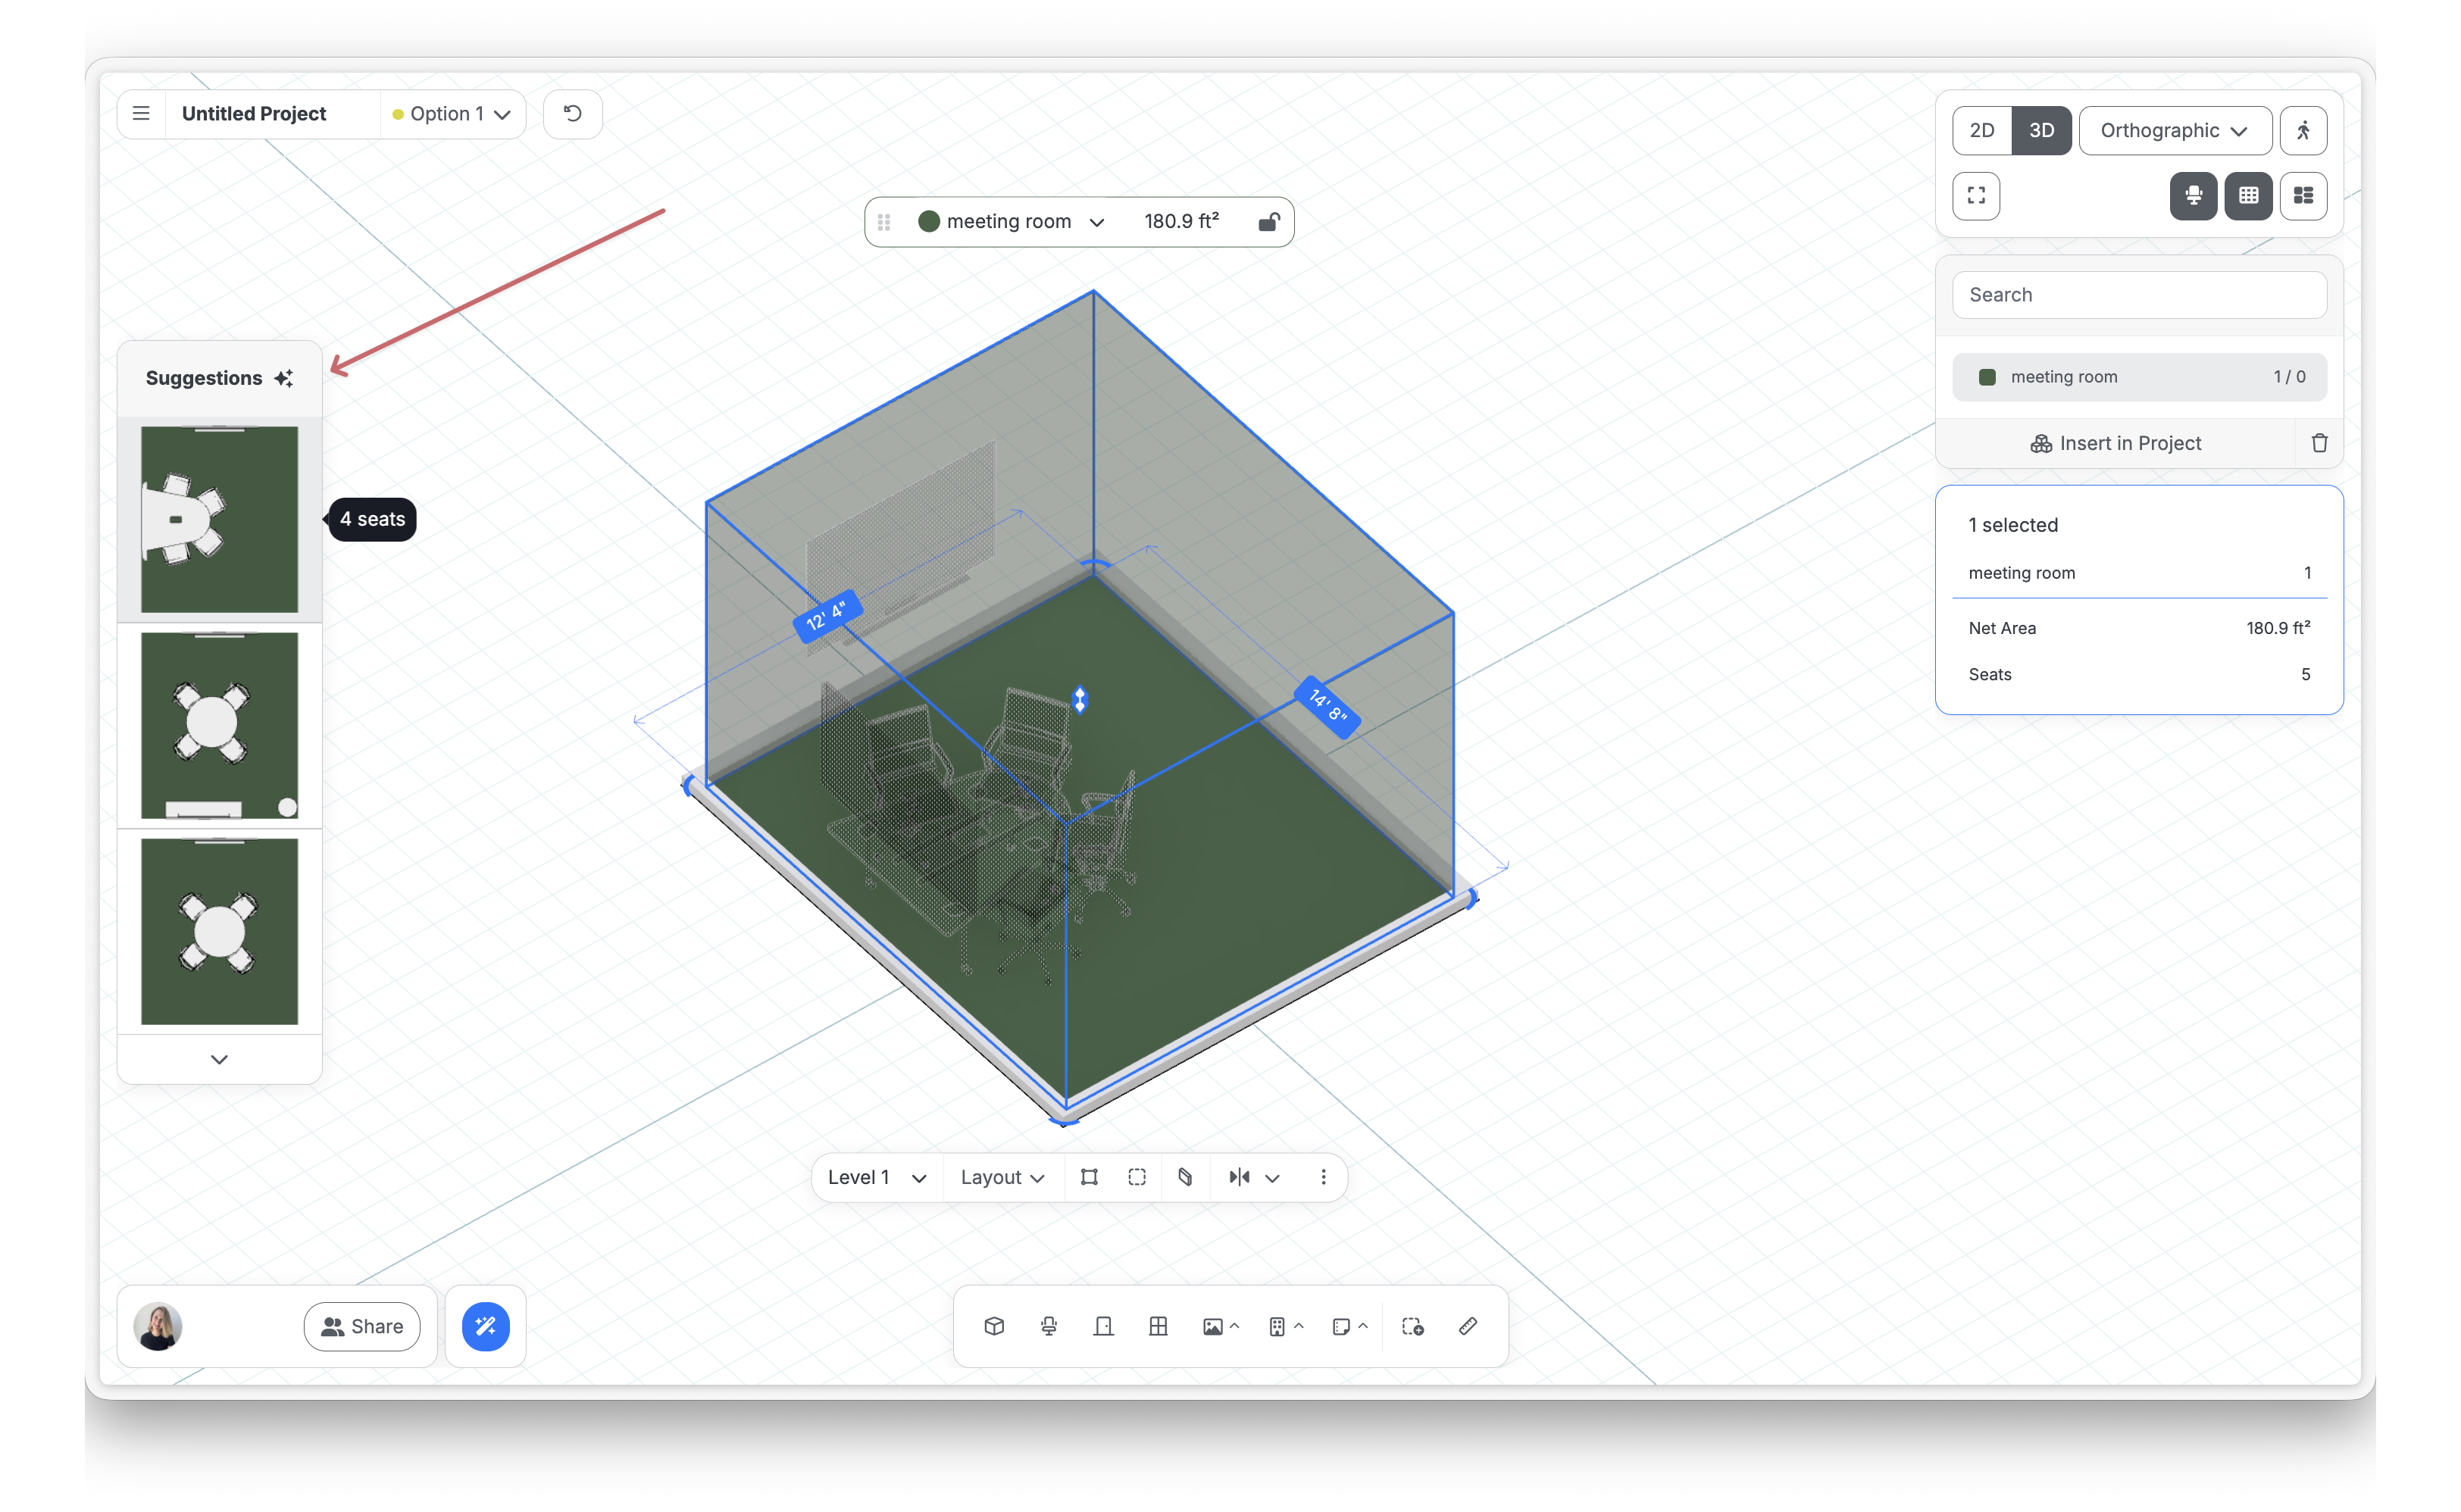Select the 3D box tool
Image resolution: width=2461 pixels, height=1512 pixels.
point(994,1326)
